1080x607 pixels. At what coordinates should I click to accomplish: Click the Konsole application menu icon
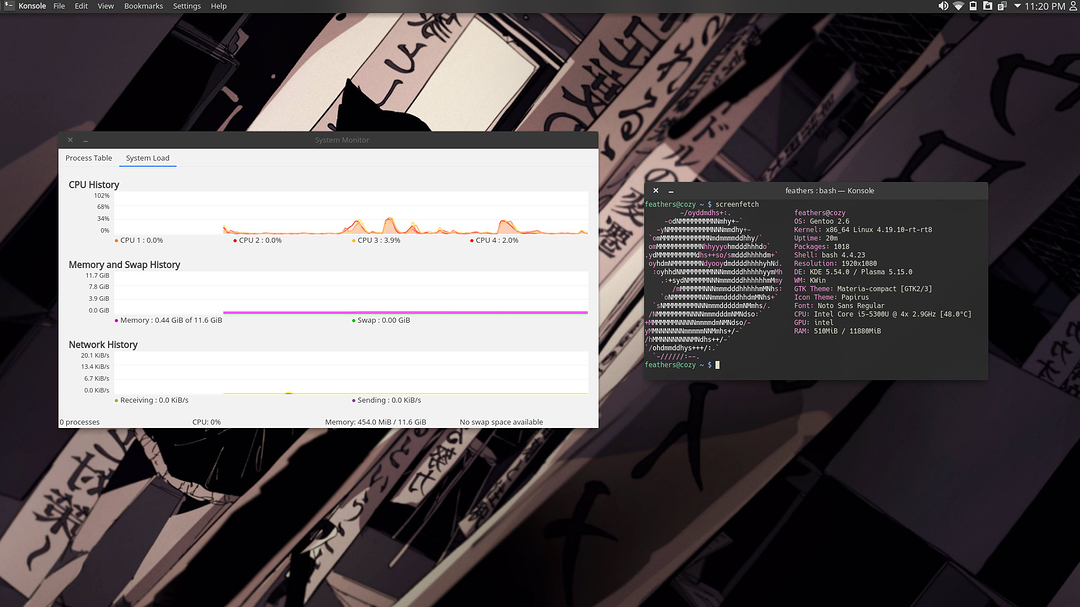pyautogui.click(x=8, y=6)
